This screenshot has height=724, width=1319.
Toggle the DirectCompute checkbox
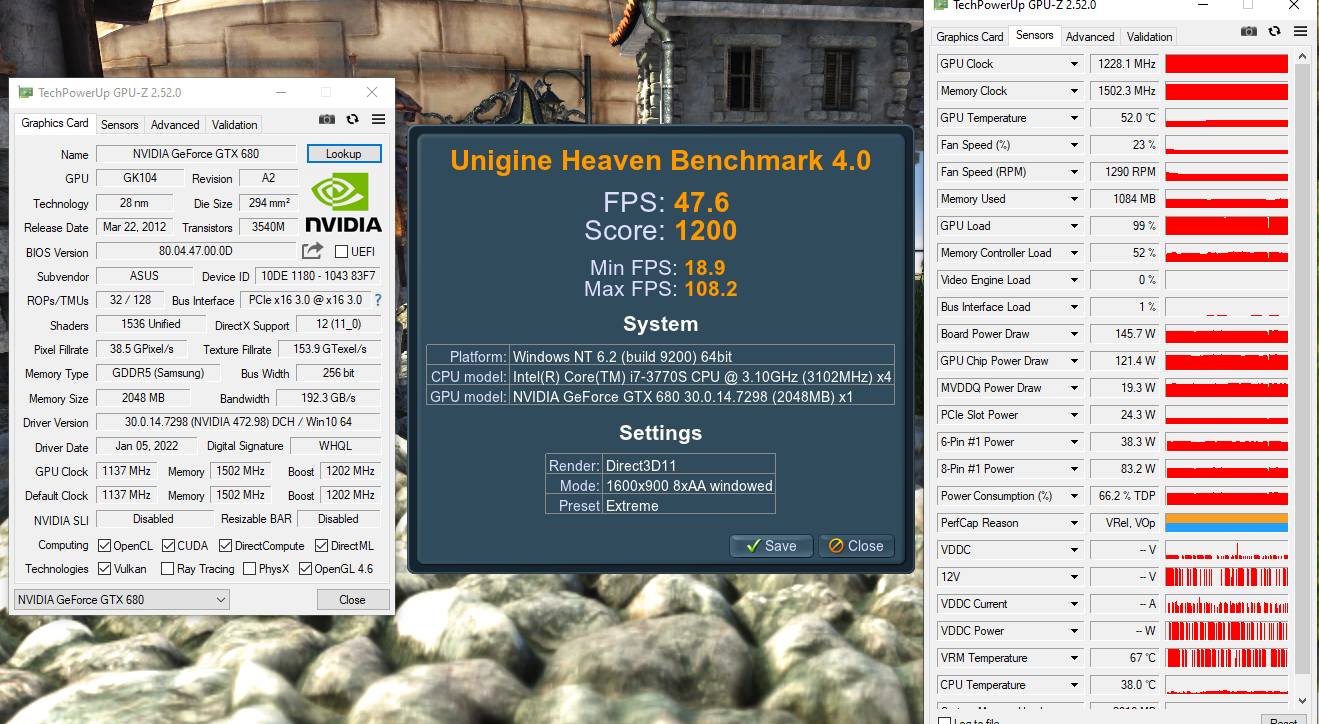pos(226,546)
